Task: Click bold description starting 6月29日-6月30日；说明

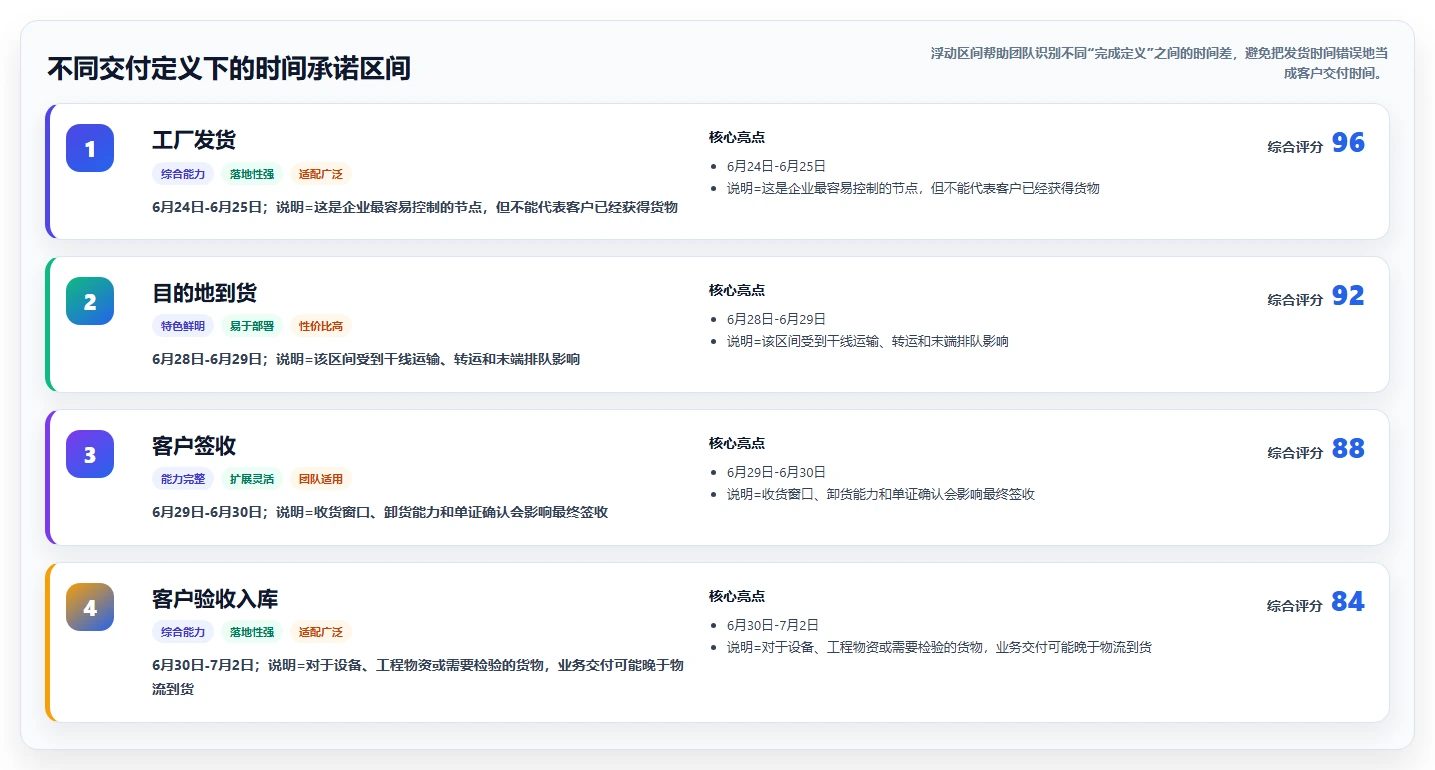Action: coord(380,512)
